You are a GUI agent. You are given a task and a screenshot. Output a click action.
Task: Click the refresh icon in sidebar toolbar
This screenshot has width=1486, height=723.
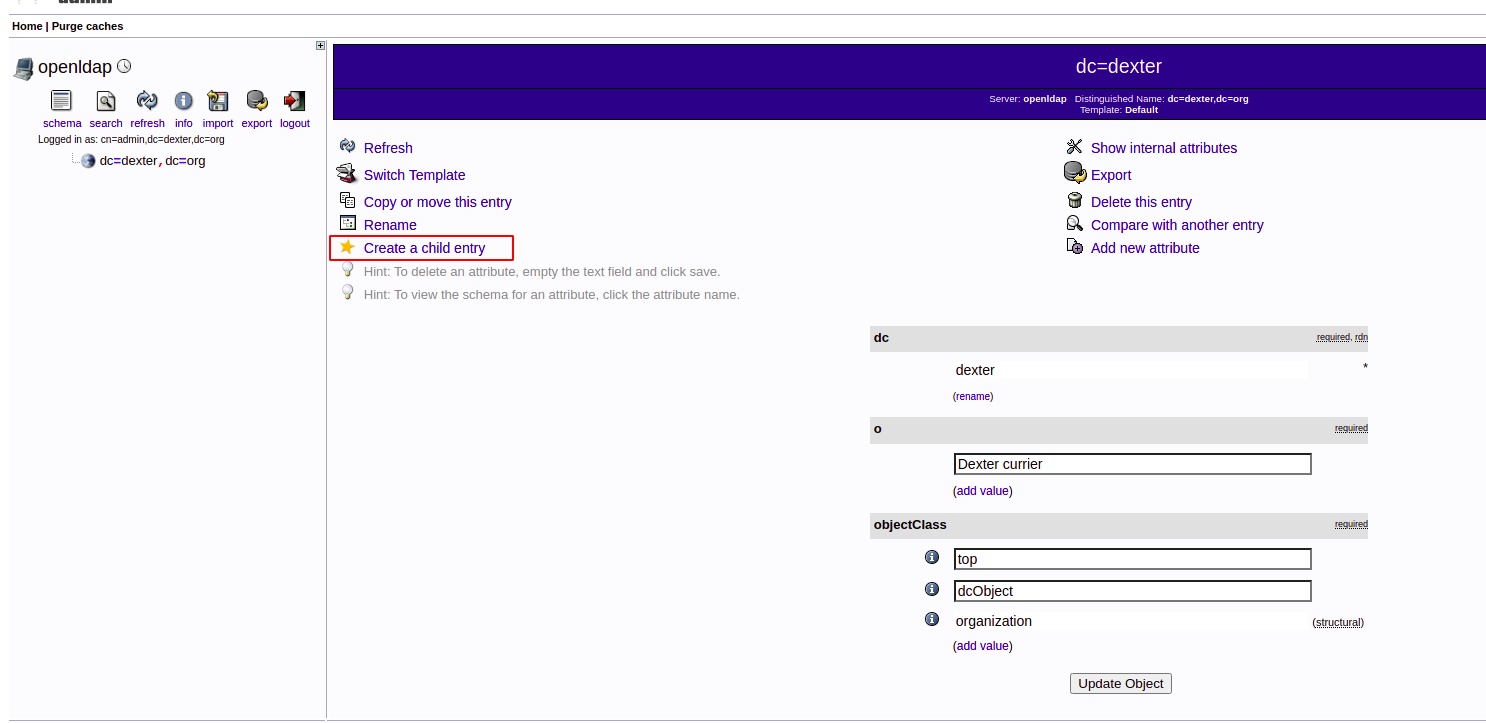(147, 101)
